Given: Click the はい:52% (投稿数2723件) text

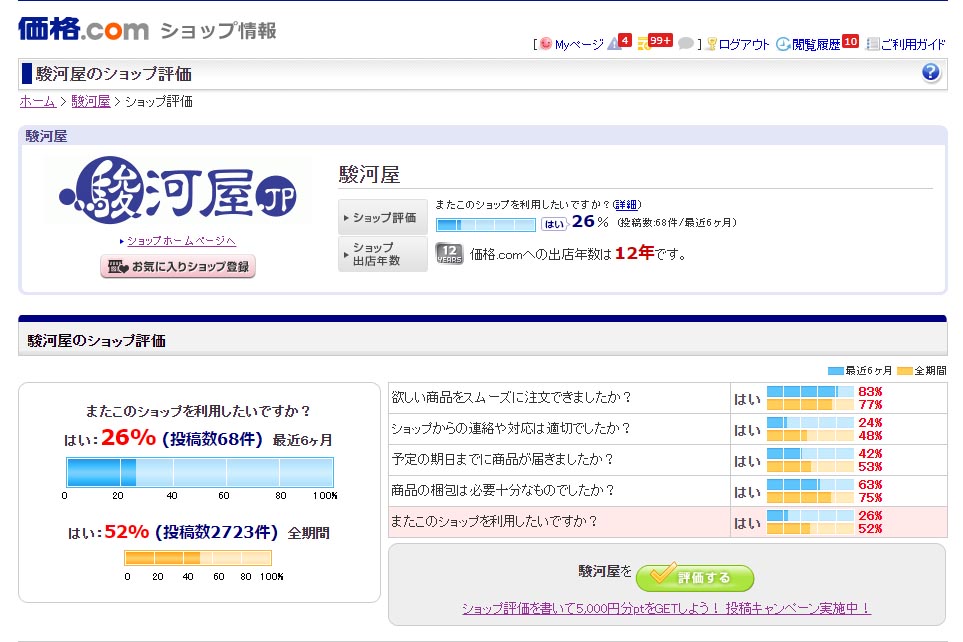Looking at the screenshot, I should 173,531.
